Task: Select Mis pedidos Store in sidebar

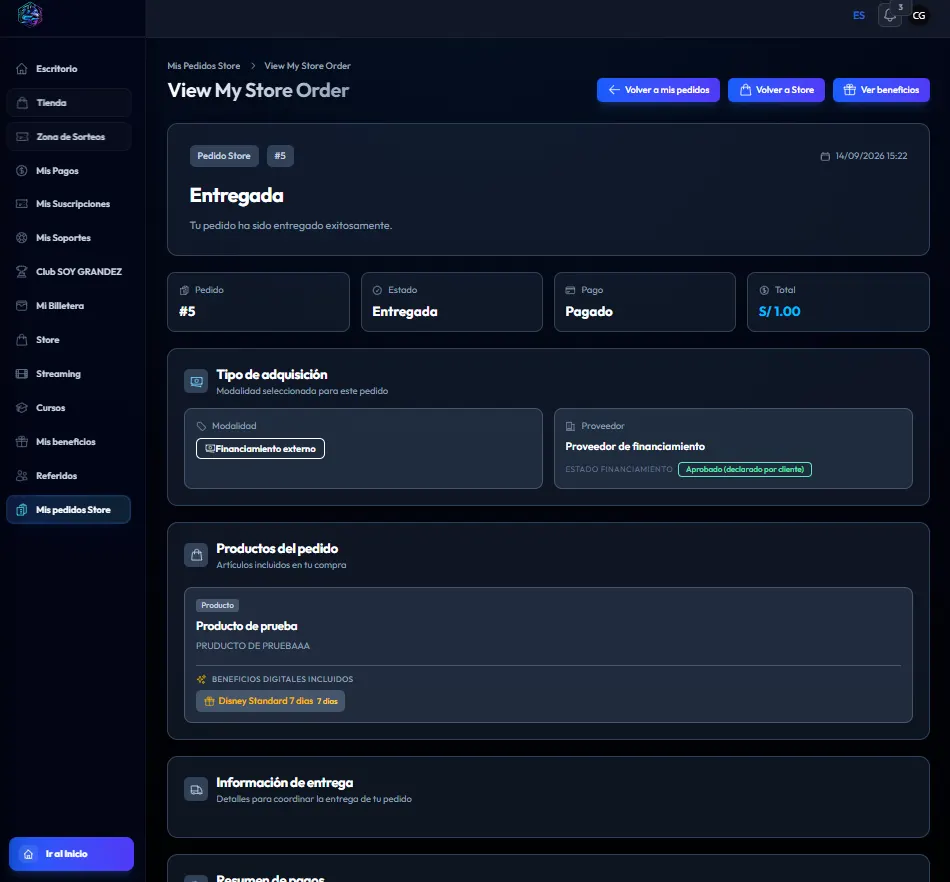Action: coord(69,509)
